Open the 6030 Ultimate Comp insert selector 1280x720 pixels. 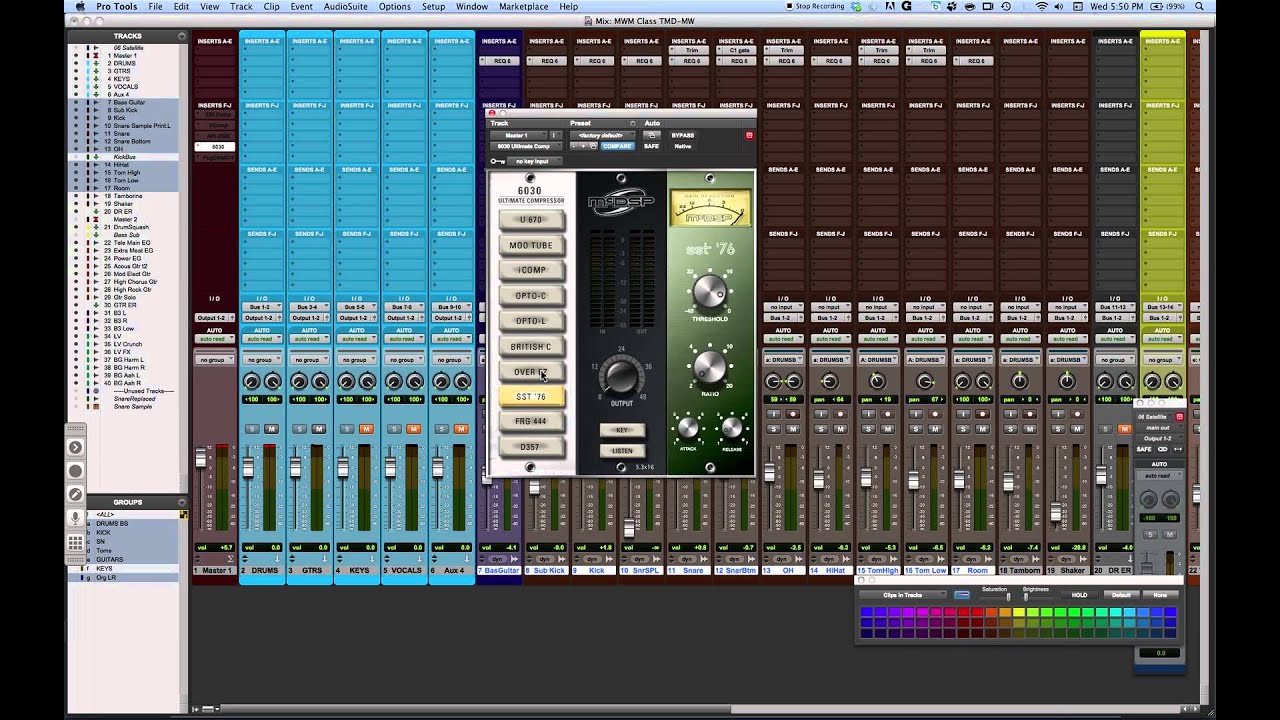pos(526,146)
